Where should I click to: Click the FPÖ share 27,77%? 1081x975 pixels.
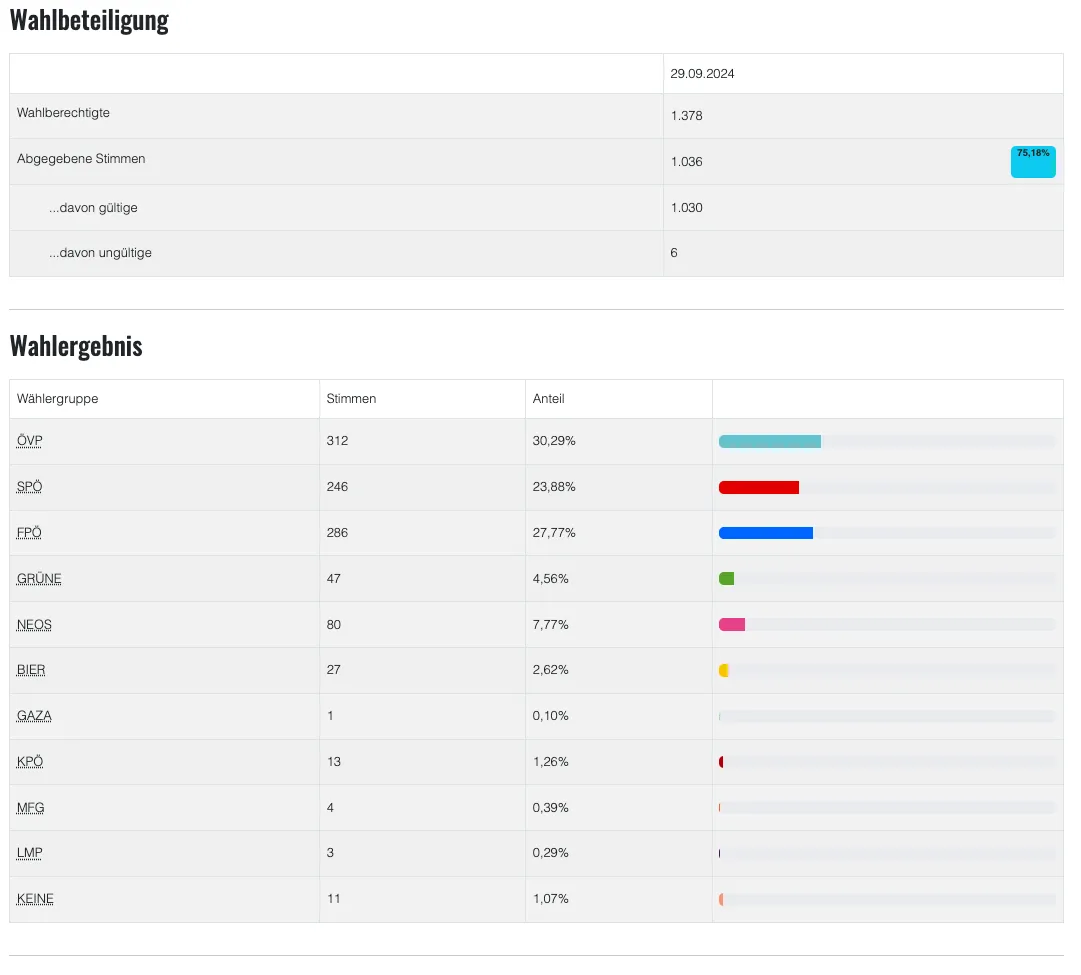554,532
